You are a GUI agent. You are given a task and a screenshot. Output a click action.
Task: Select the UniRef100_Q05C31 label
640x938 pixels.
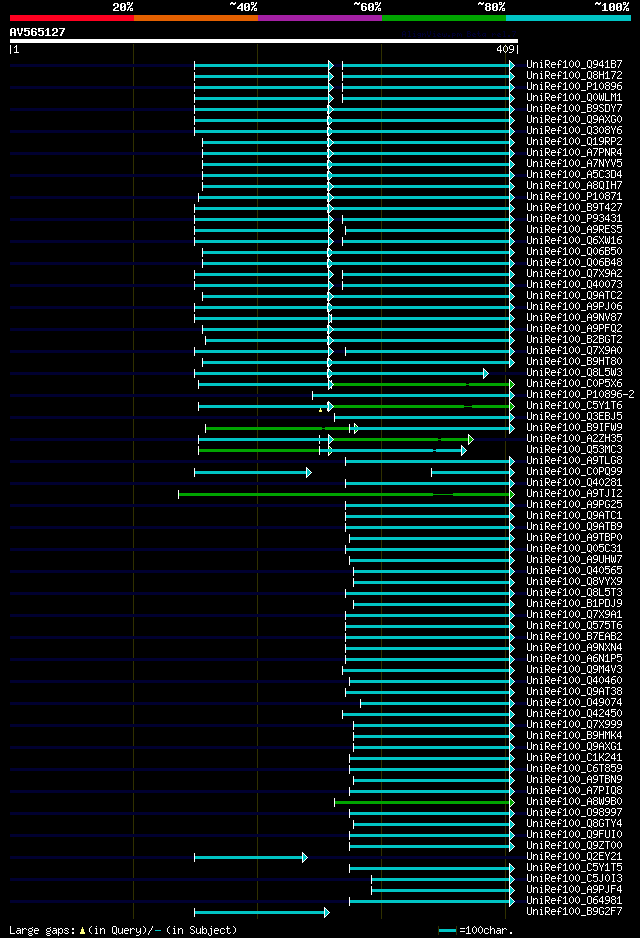point(574,549)
